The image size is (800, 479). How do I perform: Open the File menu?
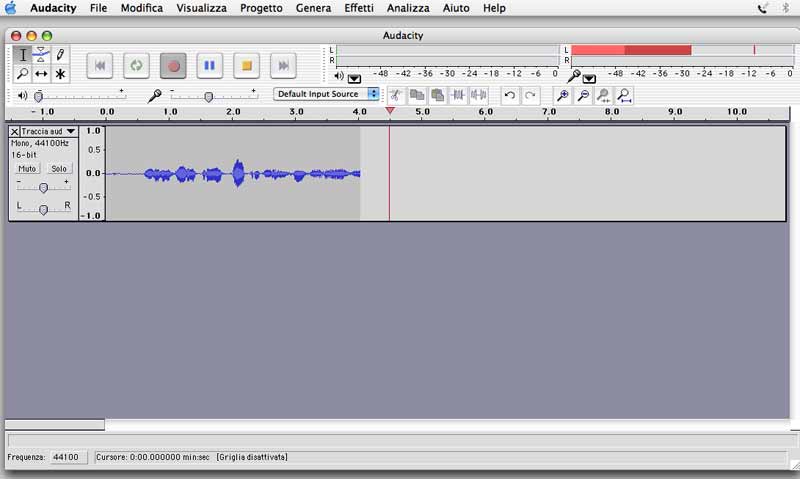[98, 8]
